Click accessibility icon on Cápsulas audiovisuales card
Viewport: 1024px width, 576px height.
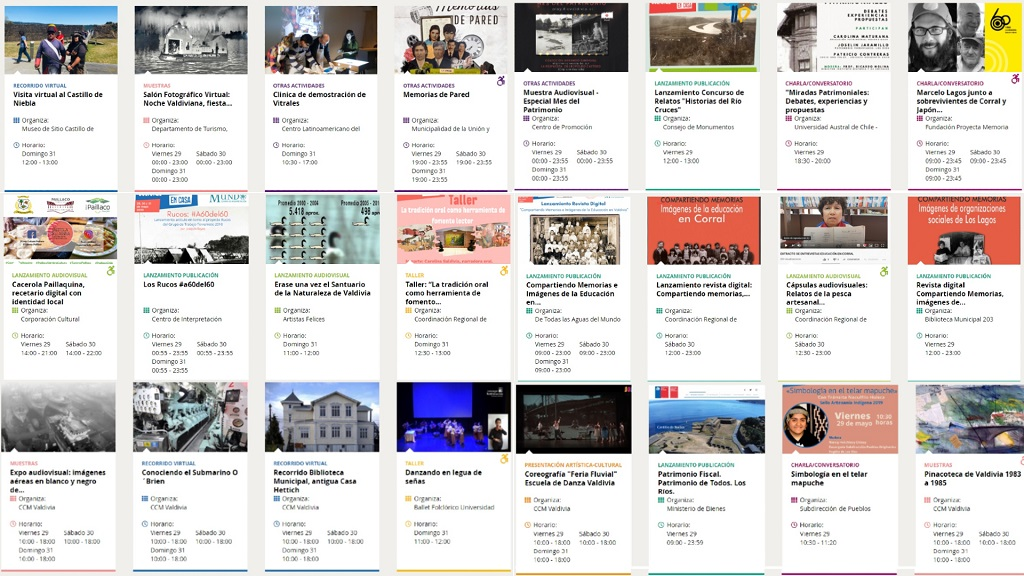[884, 271]
